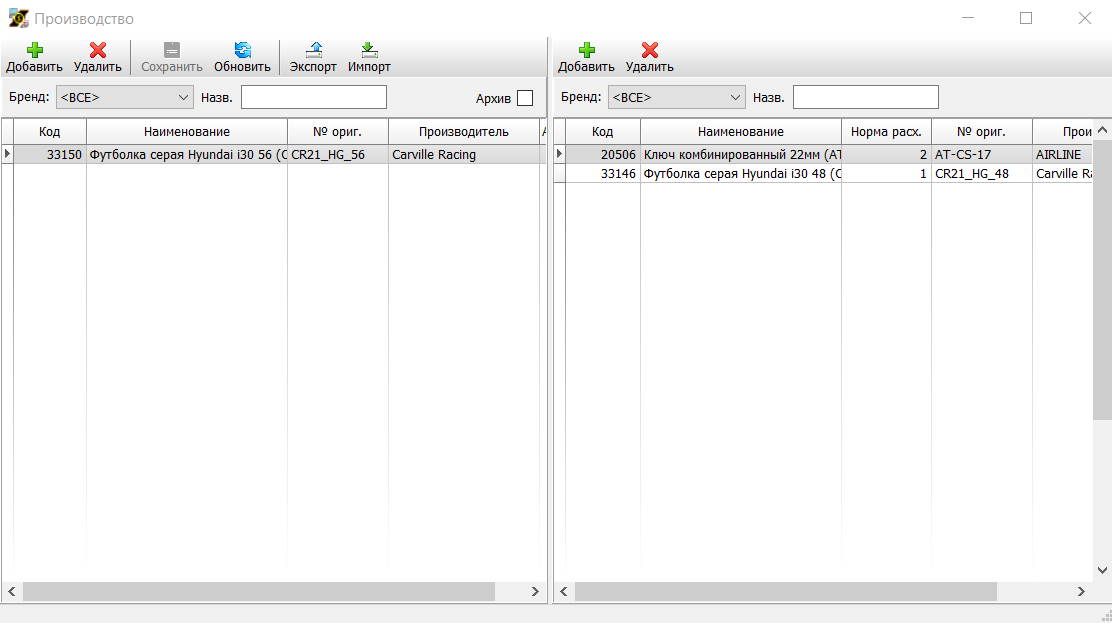
Task: Click the Экспорт toolbar icon
Action: 313,50
